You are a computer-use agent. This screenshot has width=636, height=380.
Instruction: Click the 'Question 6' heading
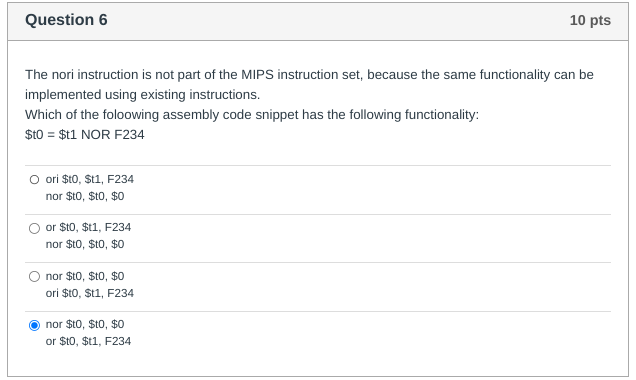[x=66, y=20]
